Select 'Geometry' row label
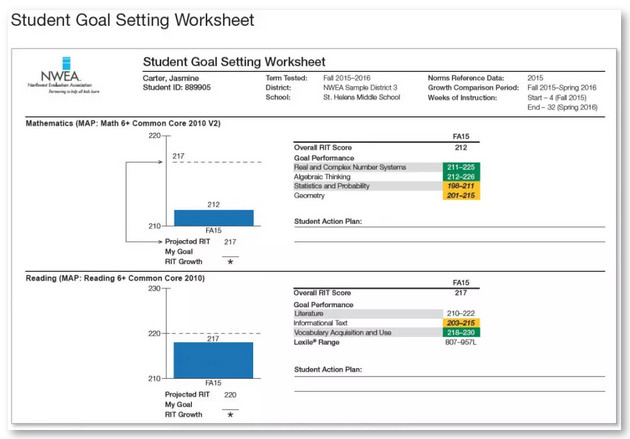 point(309,196)
